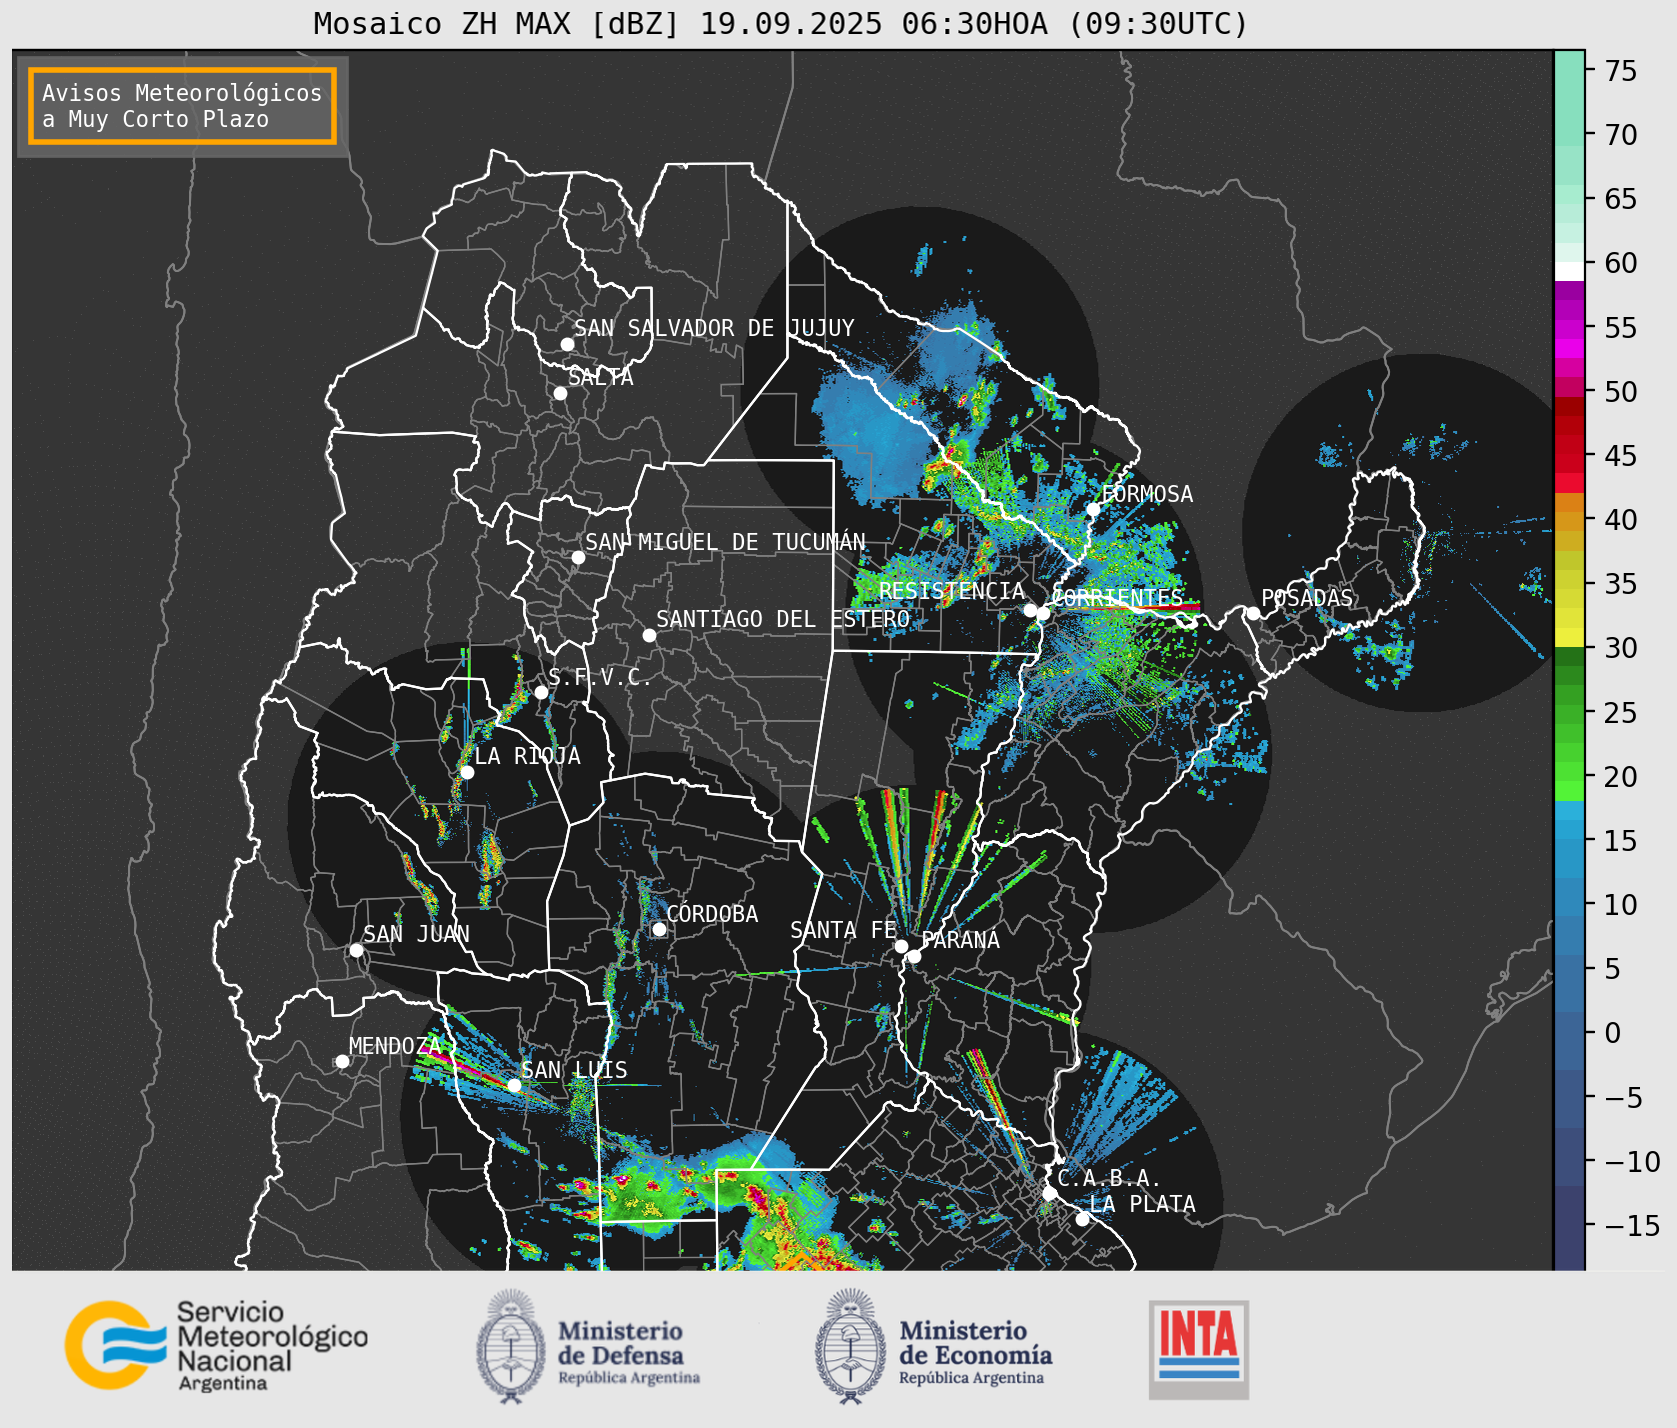Select the Santa Fe city marker

coord(901,946)
